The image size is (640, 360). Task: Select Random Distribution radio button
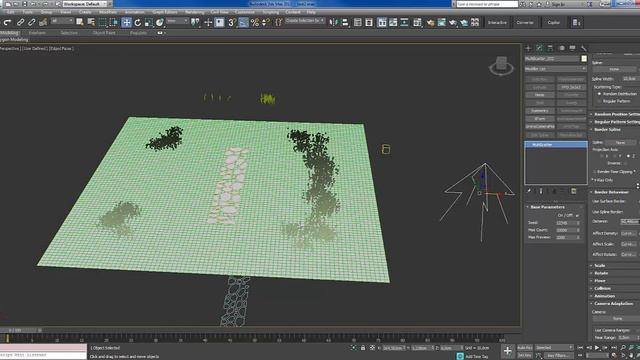599,94
